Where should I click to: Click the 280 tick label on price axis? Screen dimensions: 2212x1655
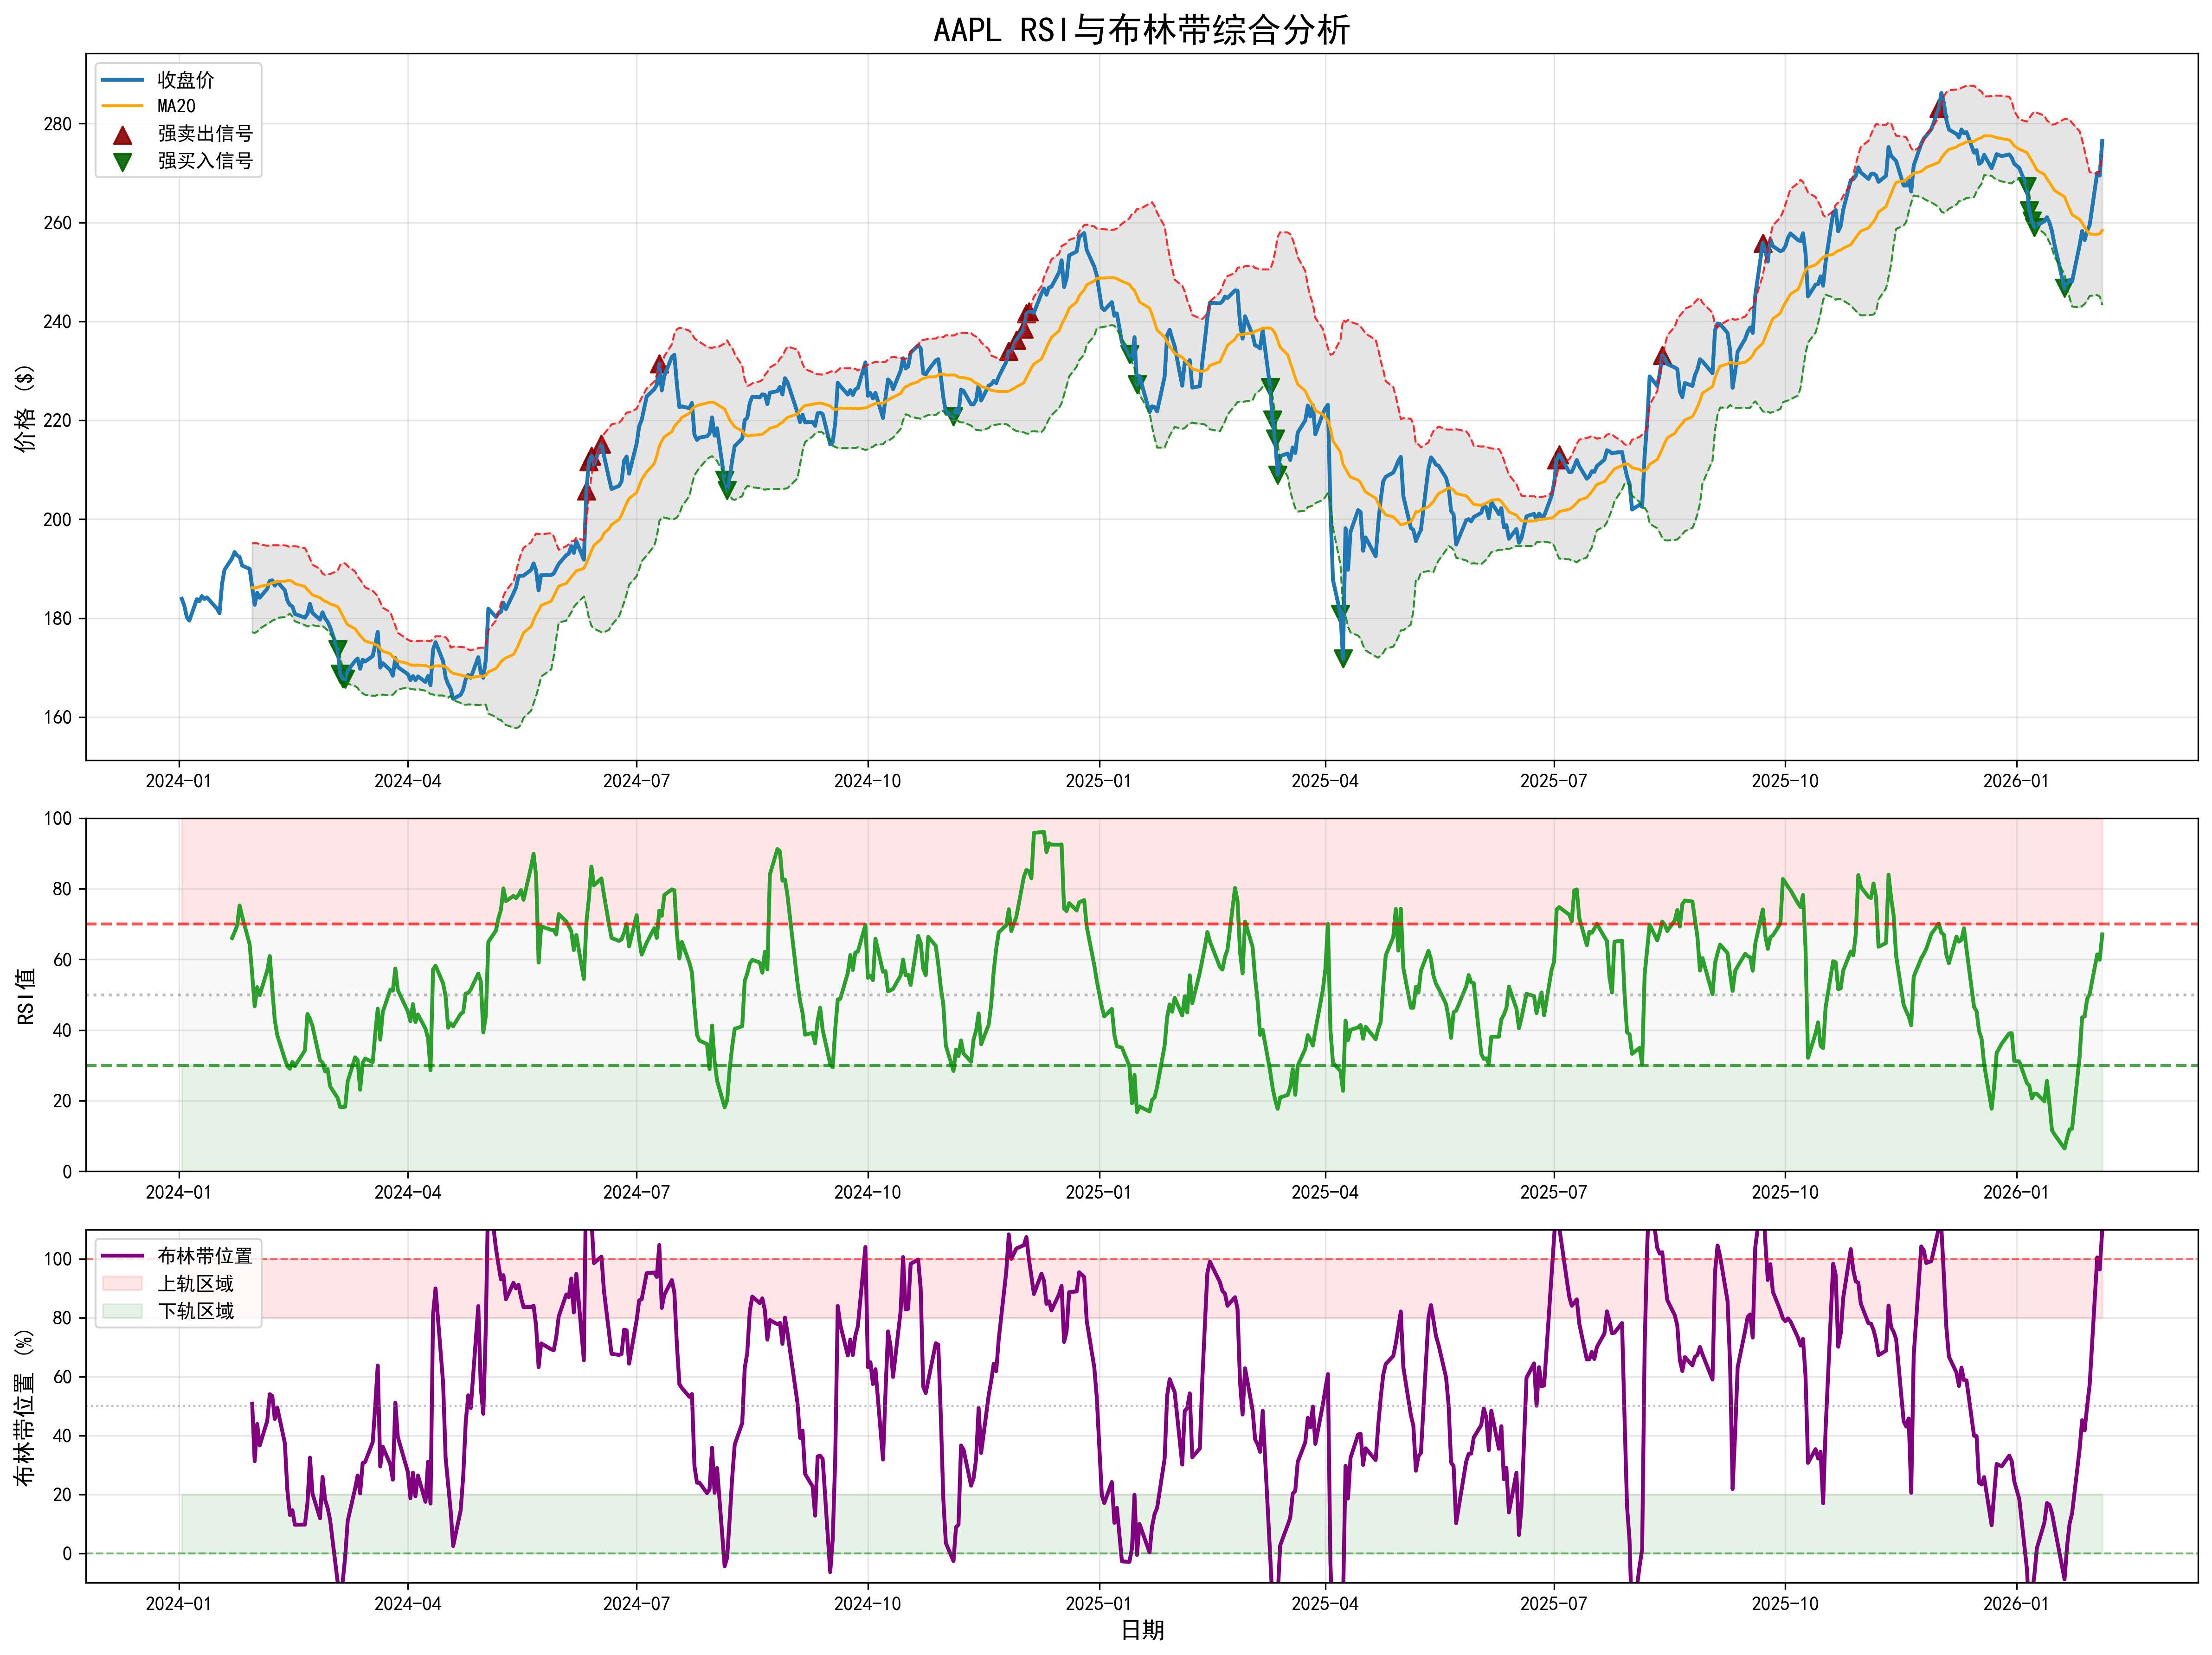58,124
